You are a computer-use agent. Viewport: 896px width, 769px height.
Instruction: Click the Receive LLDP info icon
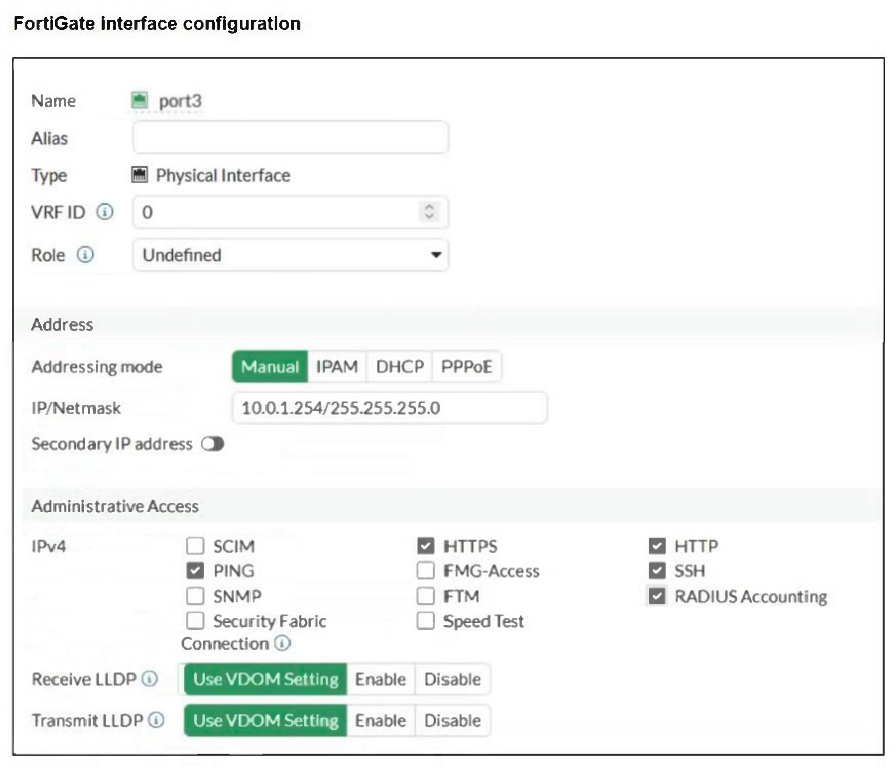click(149, 679)
